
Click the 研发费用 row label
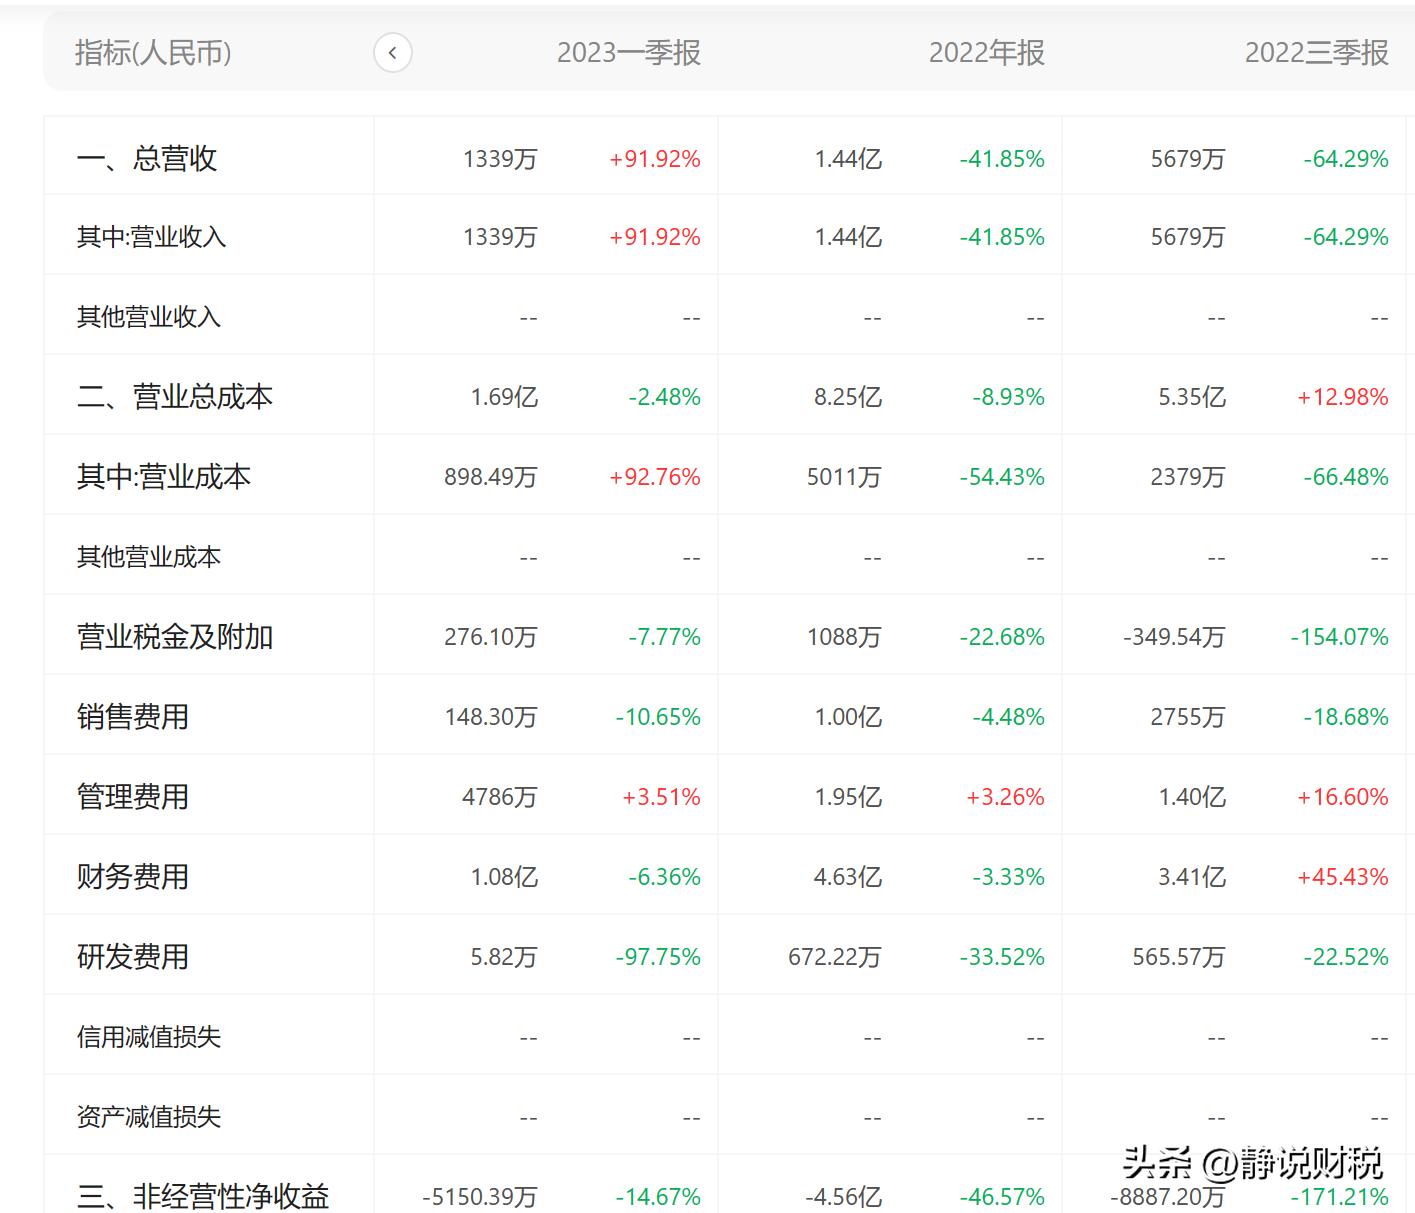[x=130, y=956]
